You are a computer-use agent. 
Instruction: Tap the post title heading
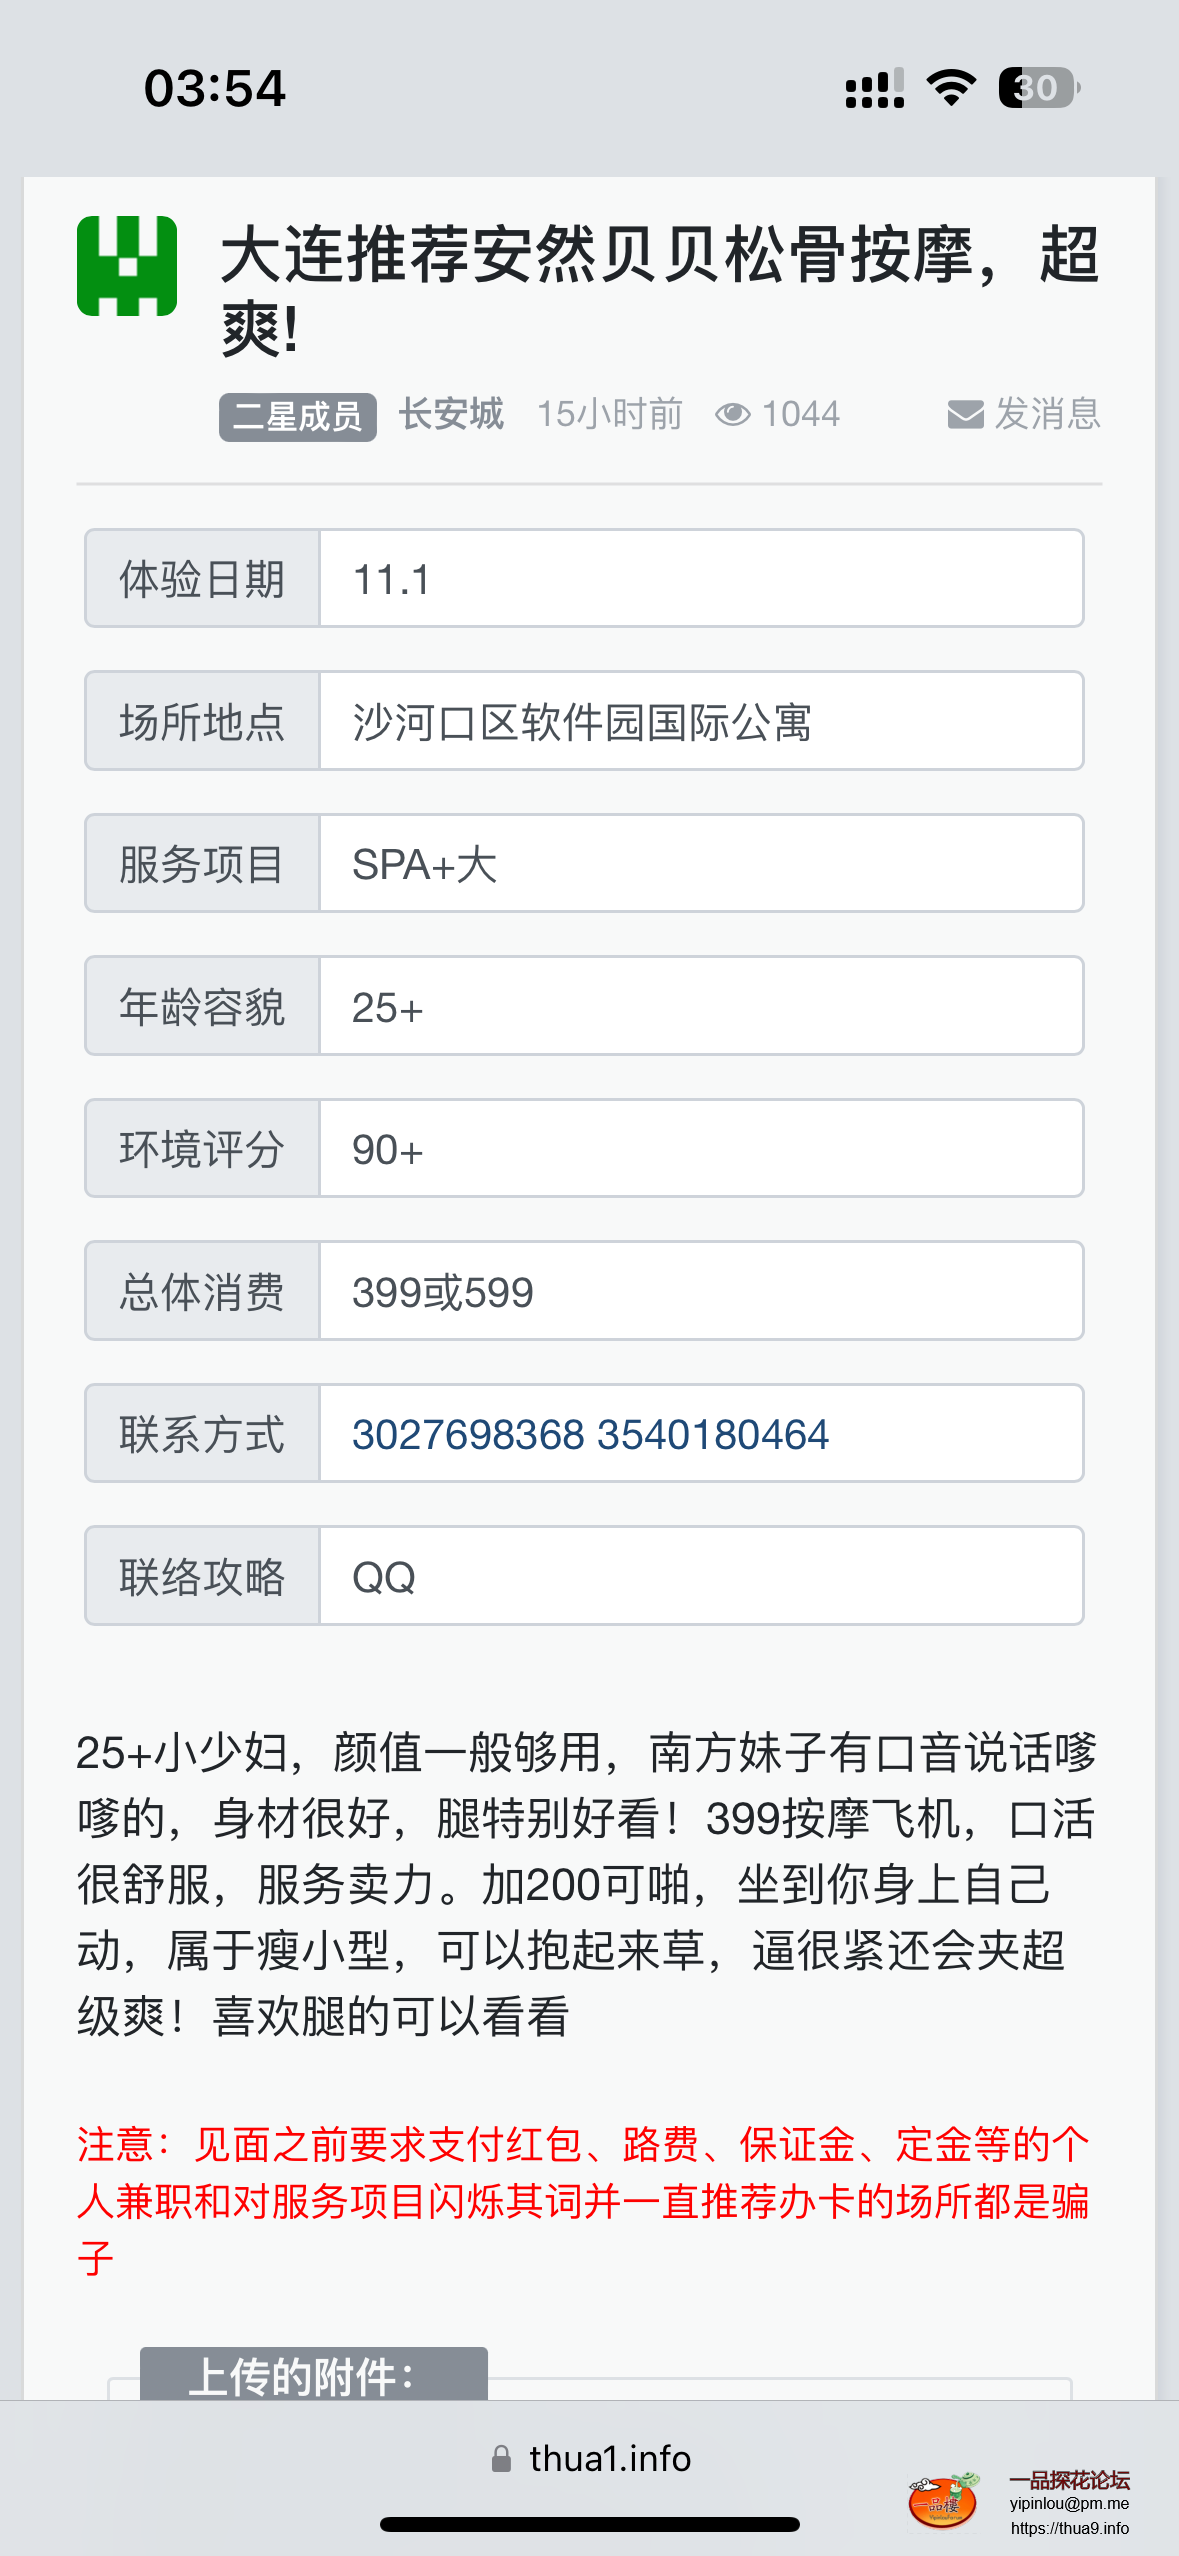658,290
